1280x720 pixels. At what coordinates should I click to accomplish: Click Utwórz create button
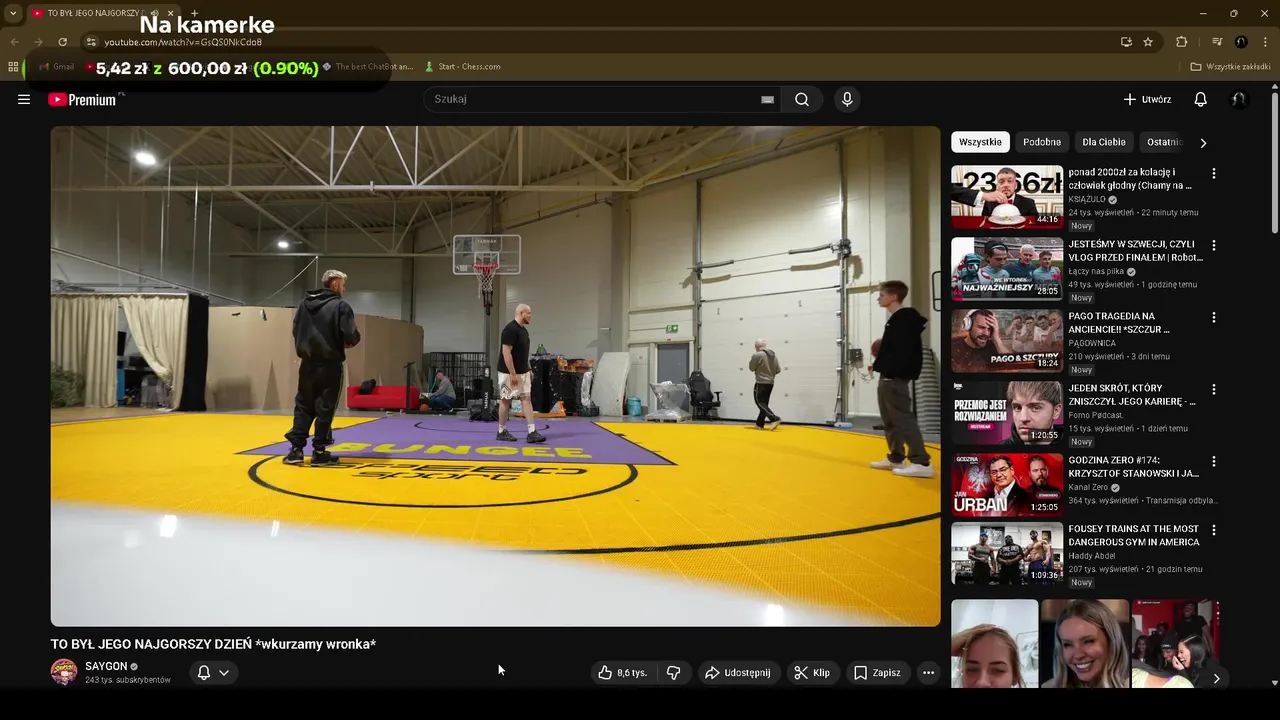point(1147,99)
